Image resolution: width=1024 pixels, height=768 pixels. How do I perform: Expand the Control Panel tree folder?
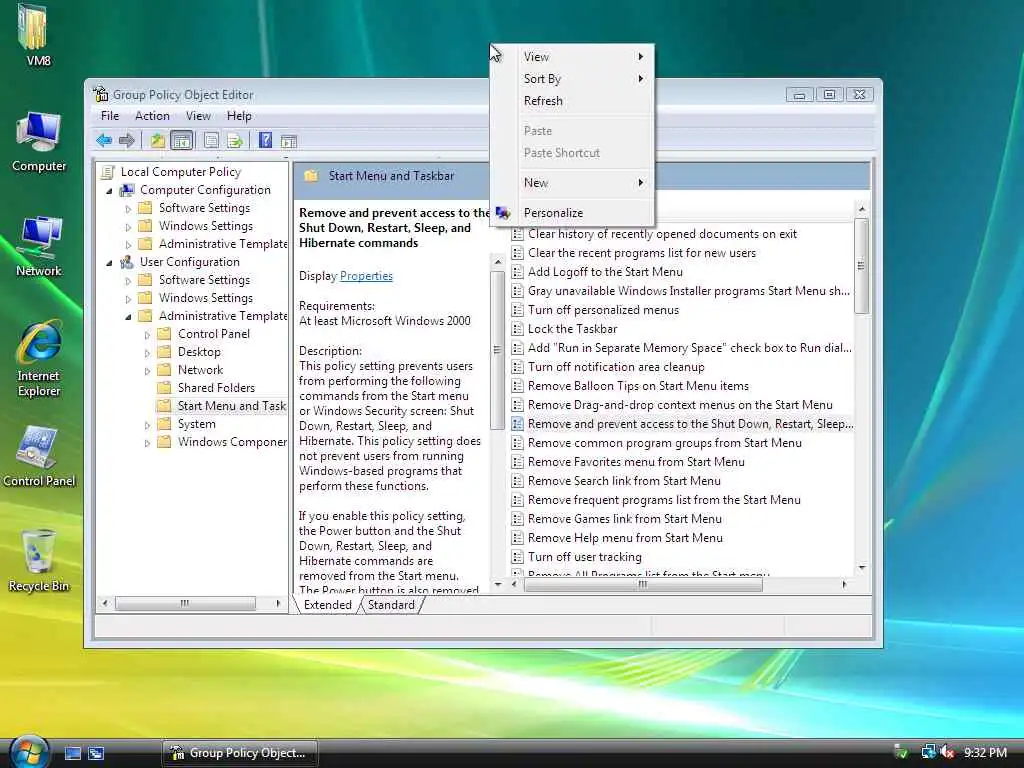coord(147,334)
